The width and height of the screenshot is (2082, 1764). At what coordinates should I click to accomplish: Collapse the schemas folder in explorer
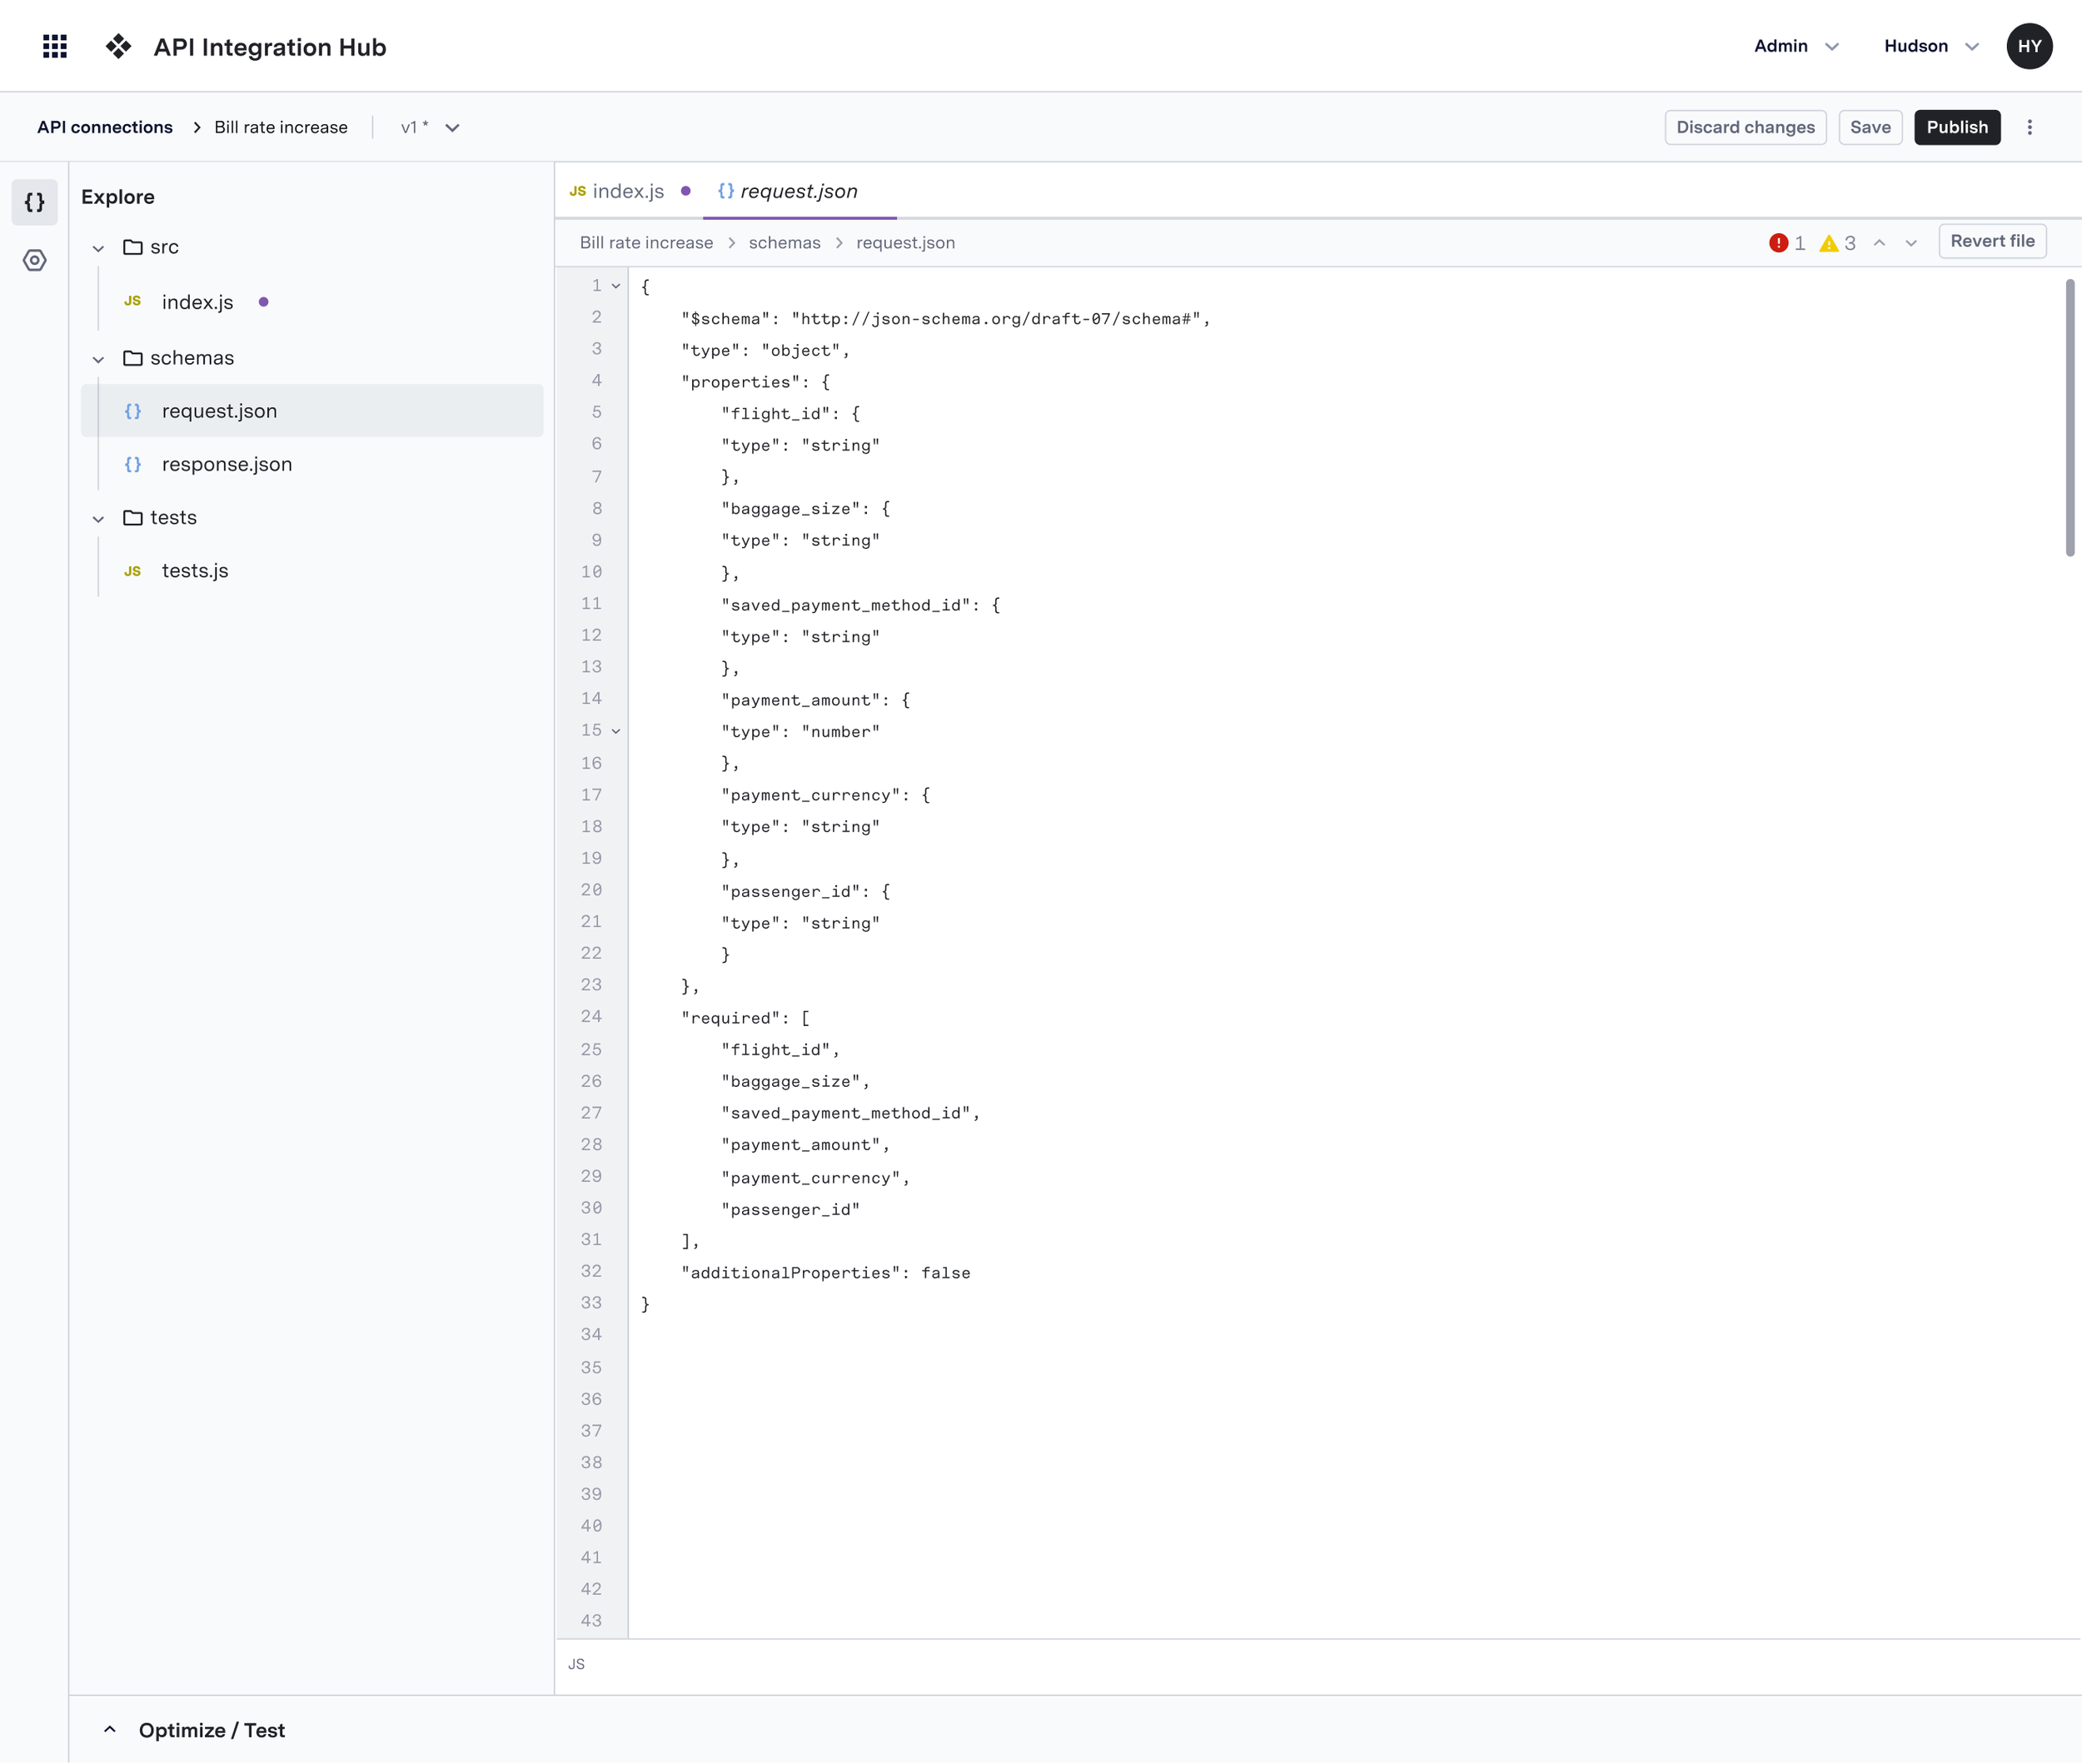tap(98, 359)
